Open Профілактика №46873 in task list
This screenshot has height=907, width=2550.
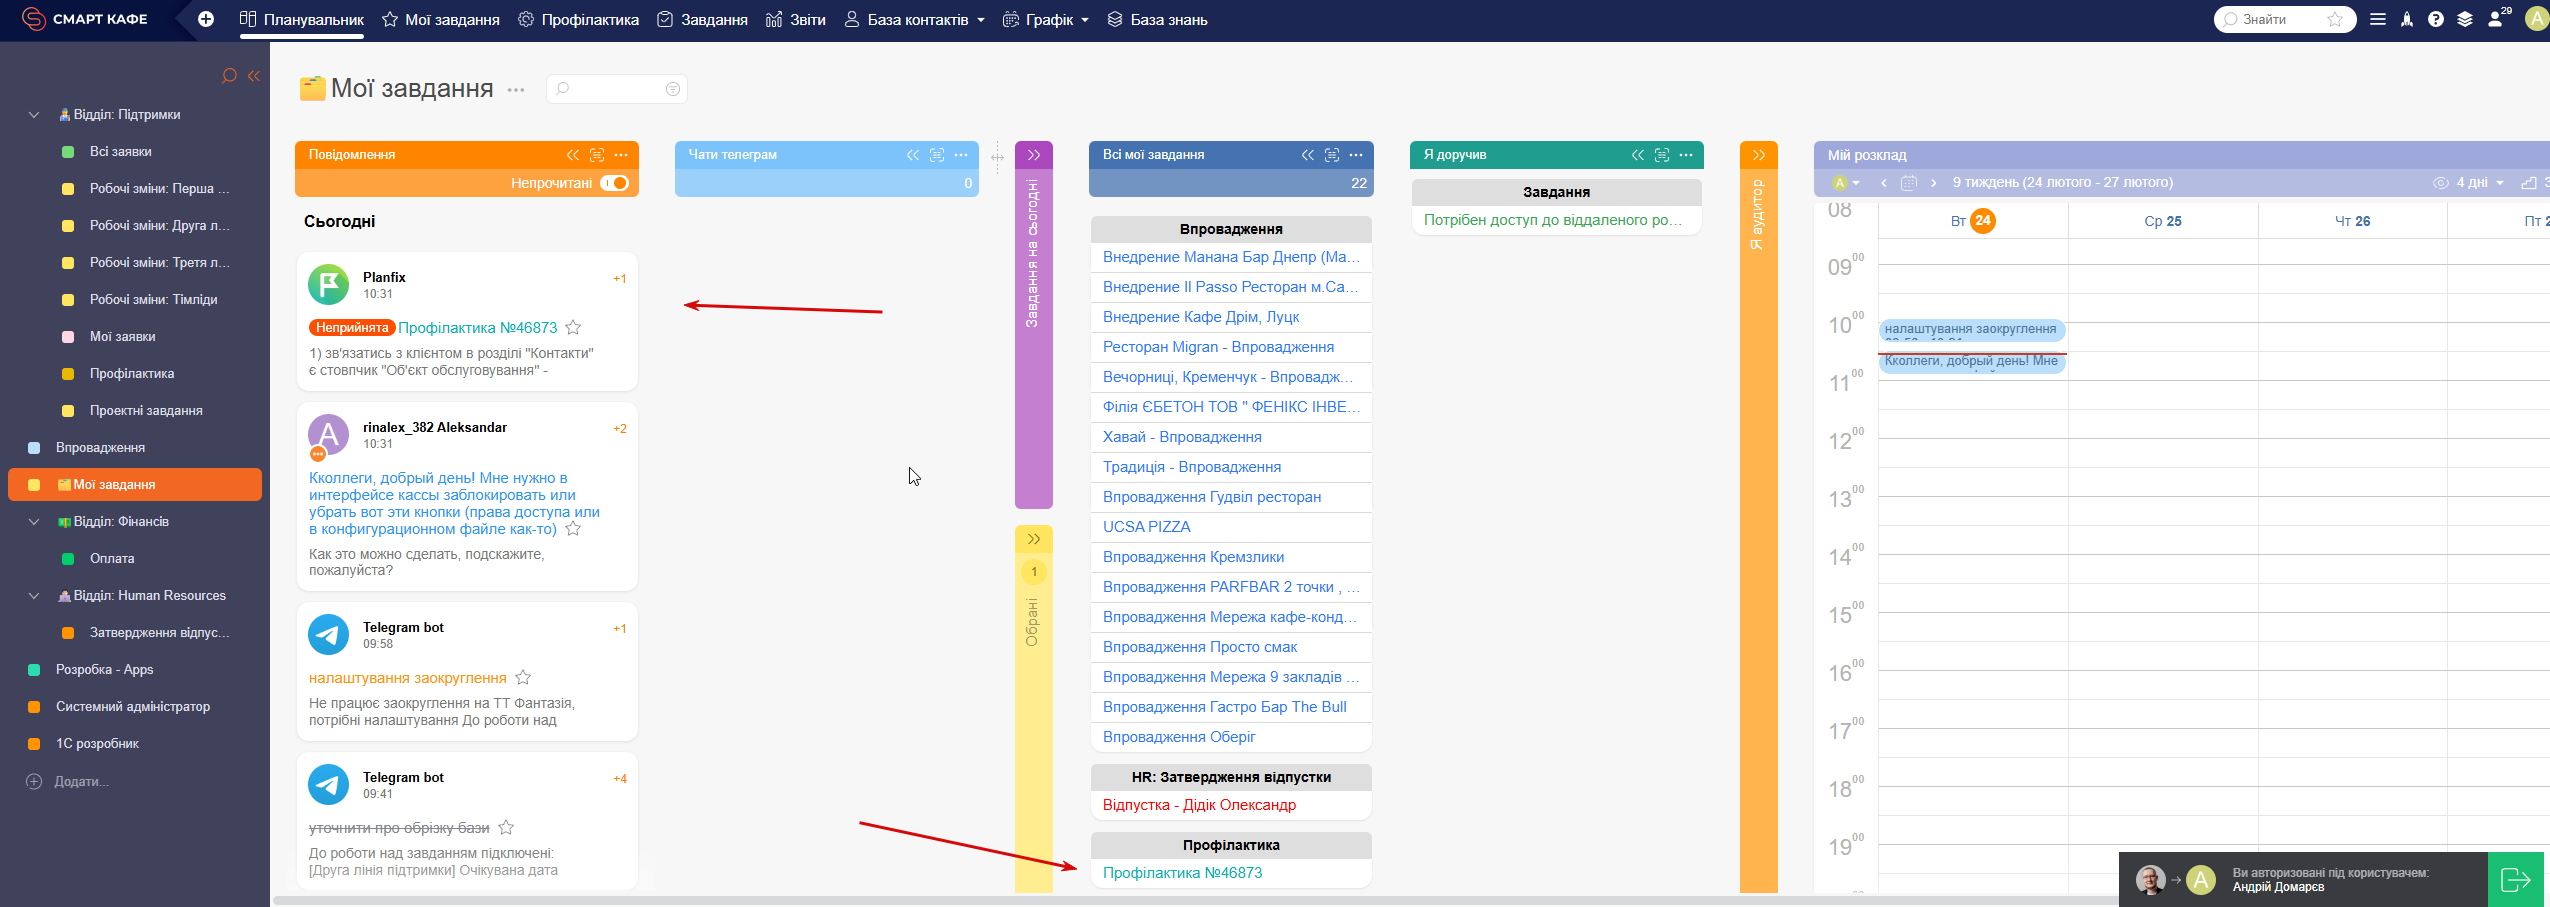(x=1182, y=873)
